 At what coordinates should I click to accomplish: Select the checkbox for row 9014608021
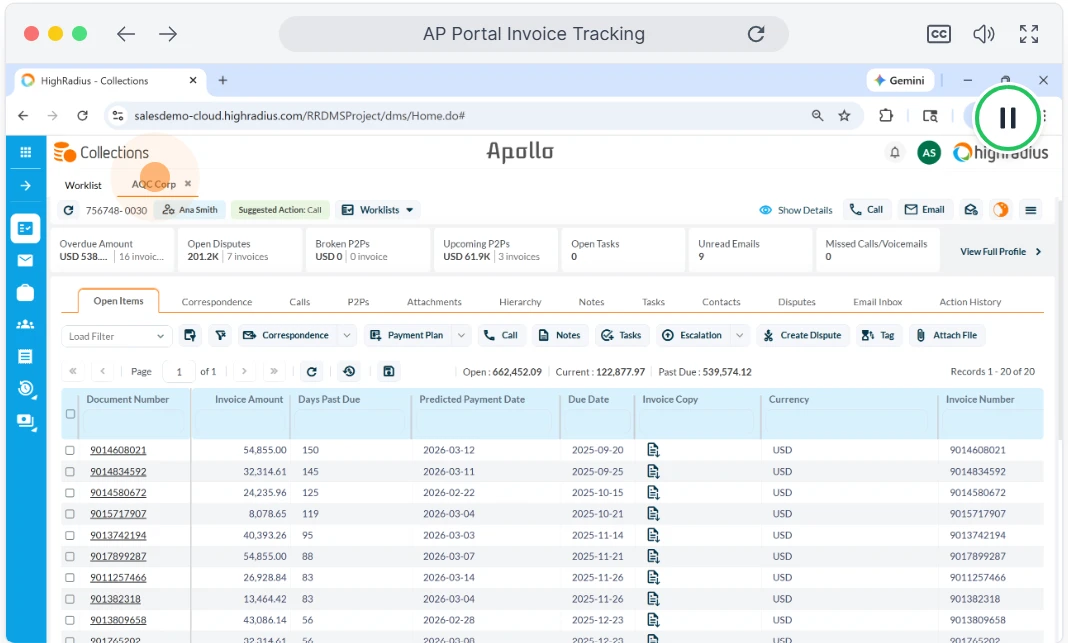pyautogui.click(x=69, y=450)
